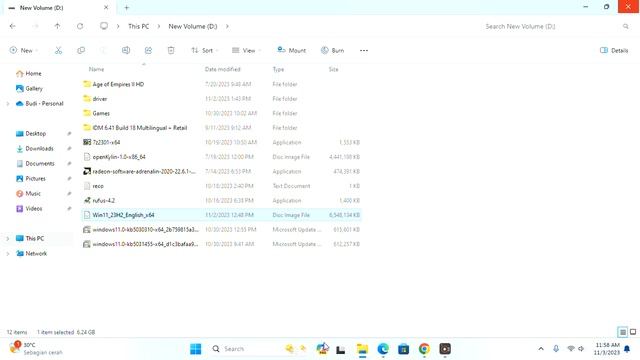Screen dimensions: 640x360
Task: Mount the selected disc image
Action: (291, 50)
